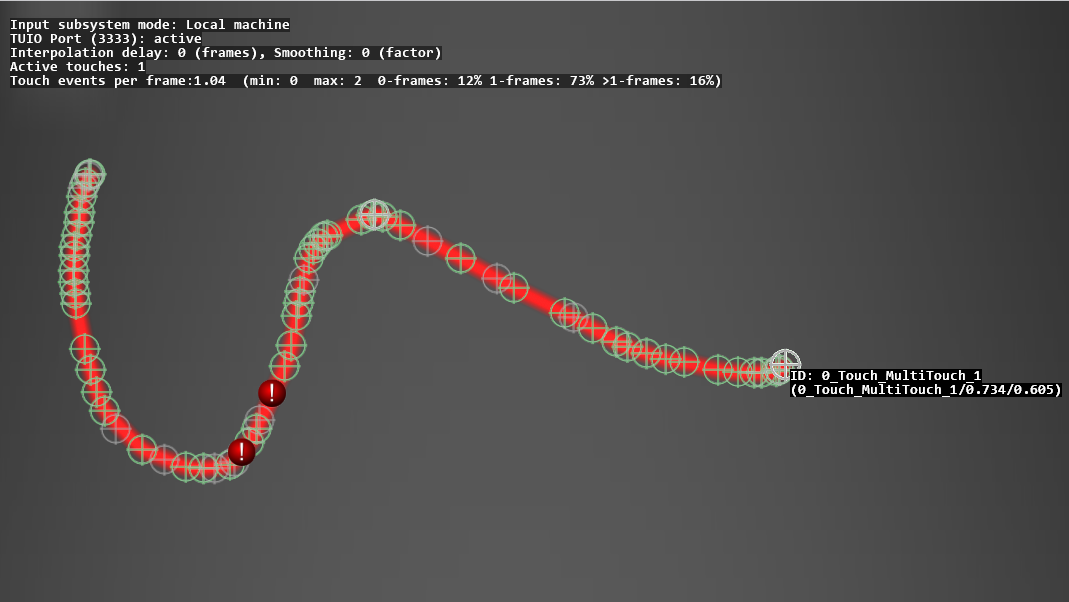The width and height of the screenshot is (1069, 602).
Task: Click the 'Active touches: 1' line
Action: pos(77,66)
